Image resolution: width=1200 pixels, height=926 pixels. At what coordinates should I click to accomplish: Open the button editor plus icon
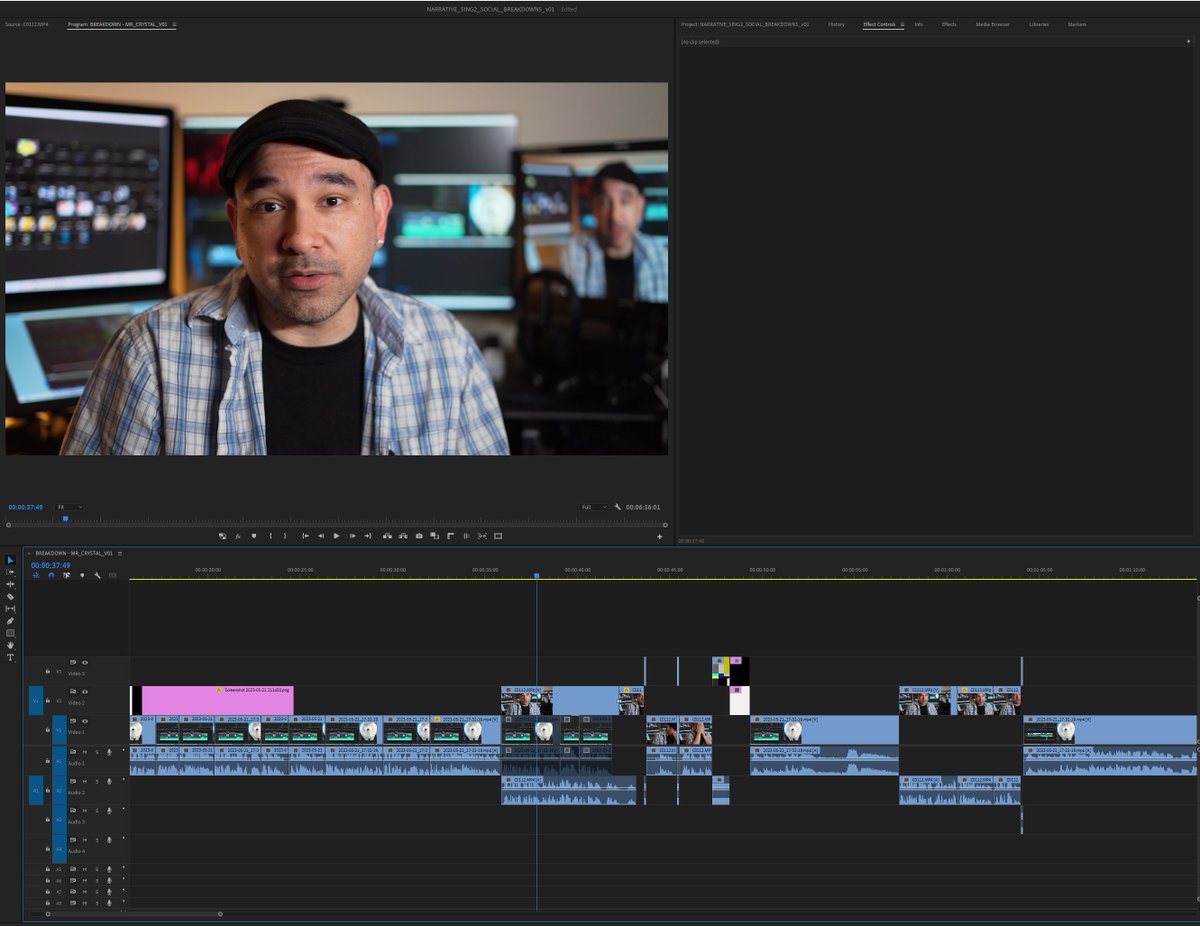[659, 537]
